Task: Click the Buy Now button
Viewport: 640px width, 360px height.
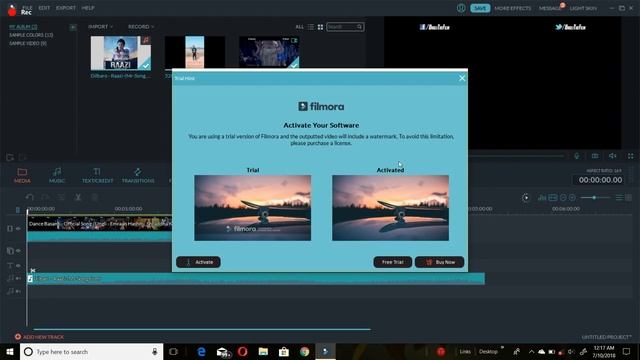Action: click(440, 262)
